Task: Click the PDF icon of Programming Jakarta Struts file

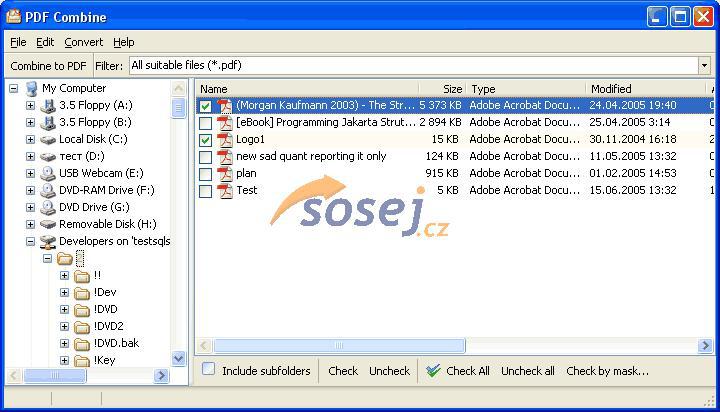Action: pos(225,123)
